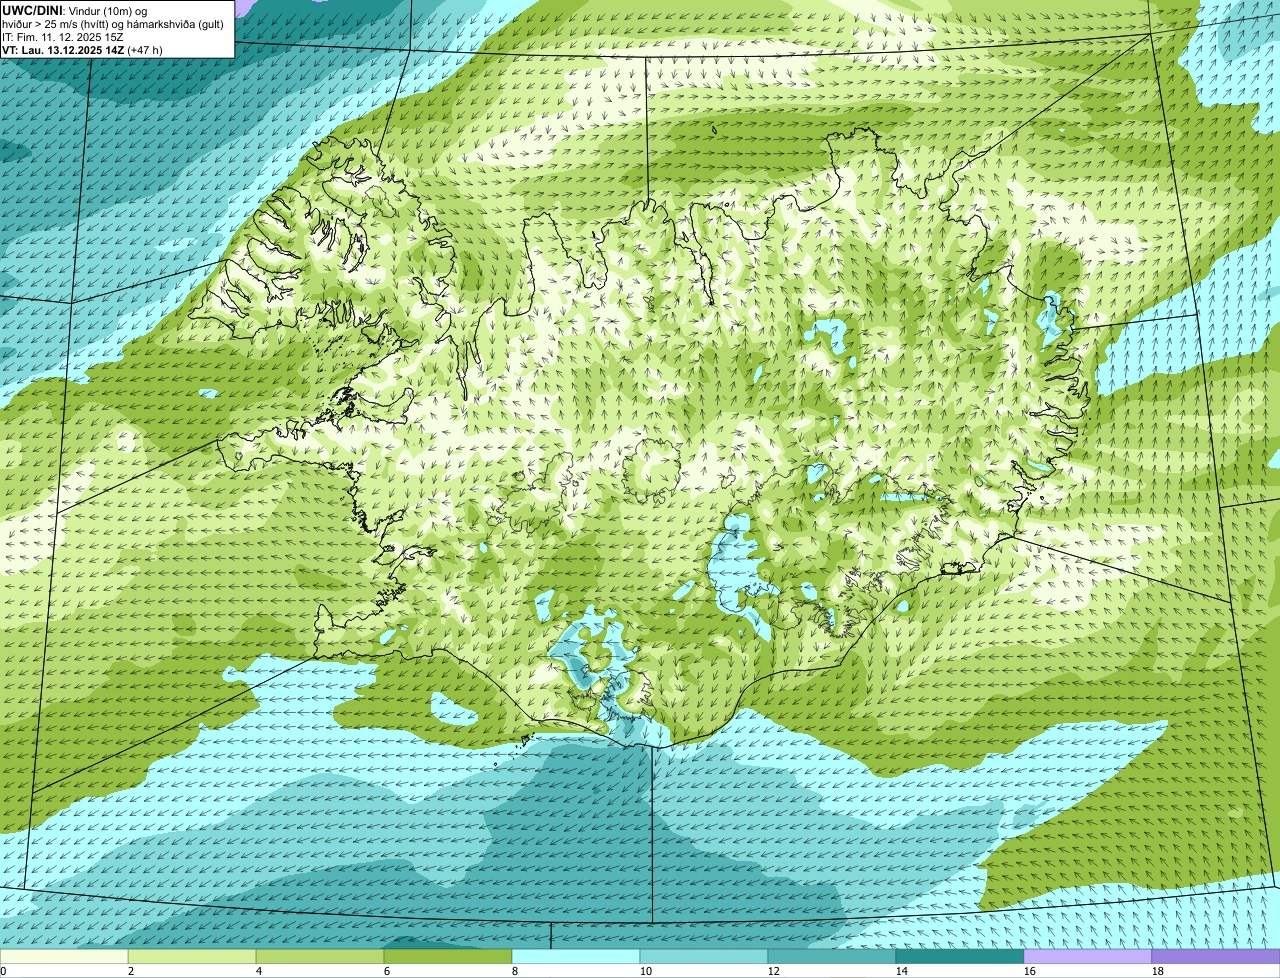Click the green 4–6 legend swatch
Screen dimensions: 1280x978
tap(320, 956)
